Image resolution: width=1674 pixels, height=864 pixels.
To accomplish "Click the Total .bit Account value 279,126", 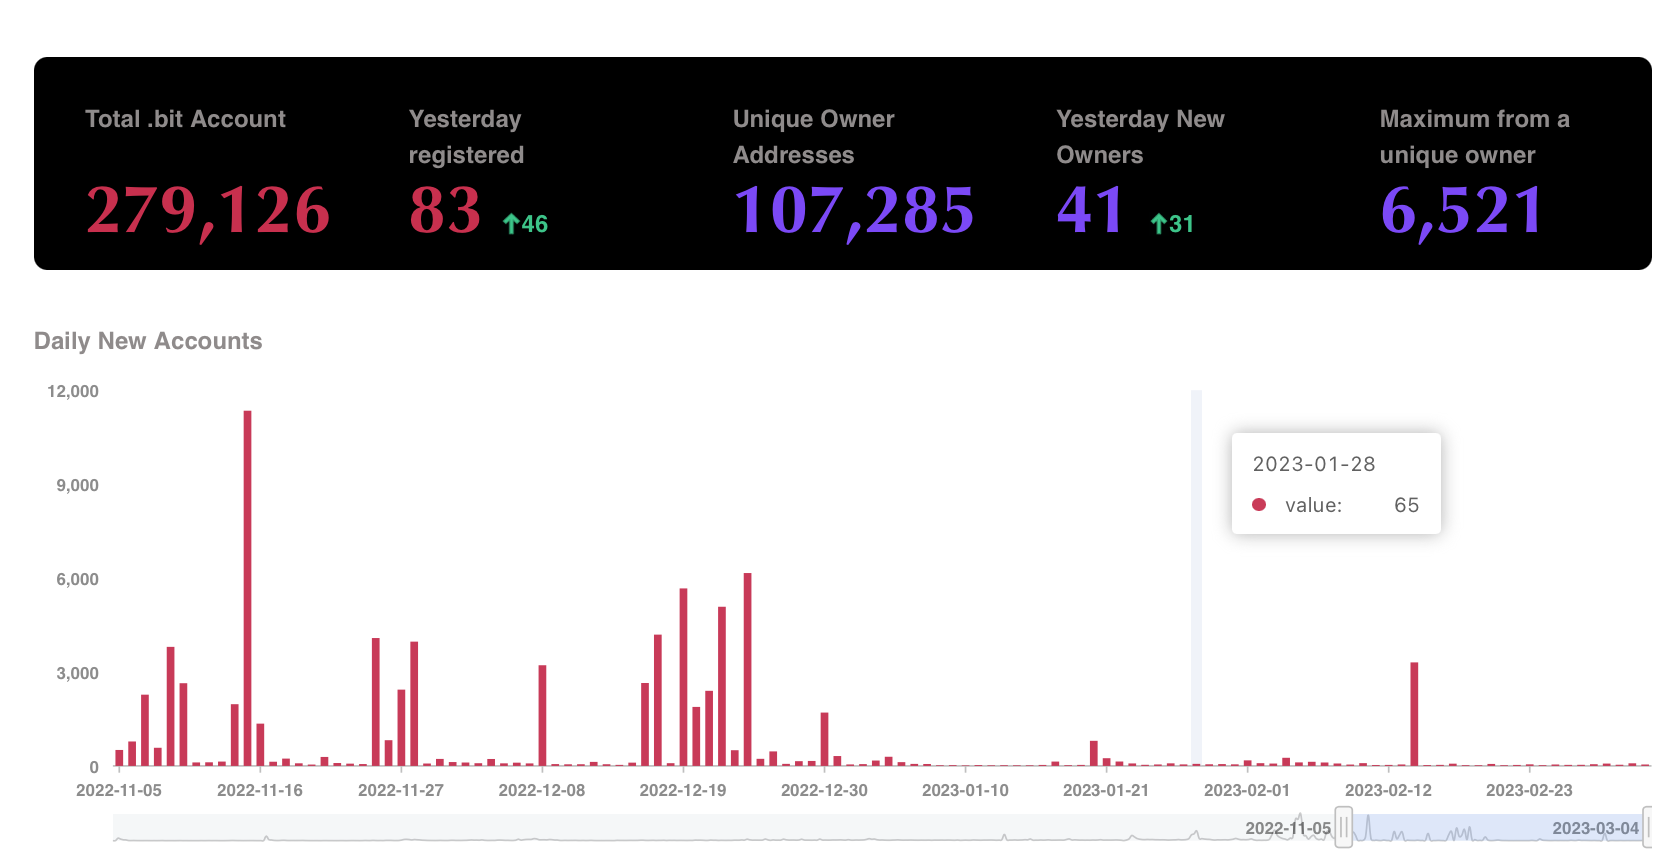I will (208, 211).
